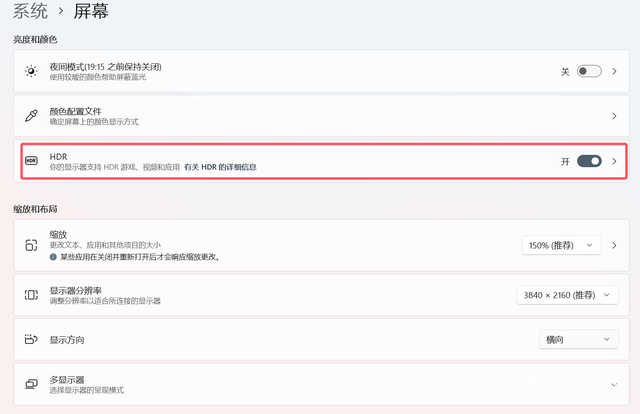
Task: Click 确定屏幕上的颜色显示方式 description
Action: coord(94,122)
